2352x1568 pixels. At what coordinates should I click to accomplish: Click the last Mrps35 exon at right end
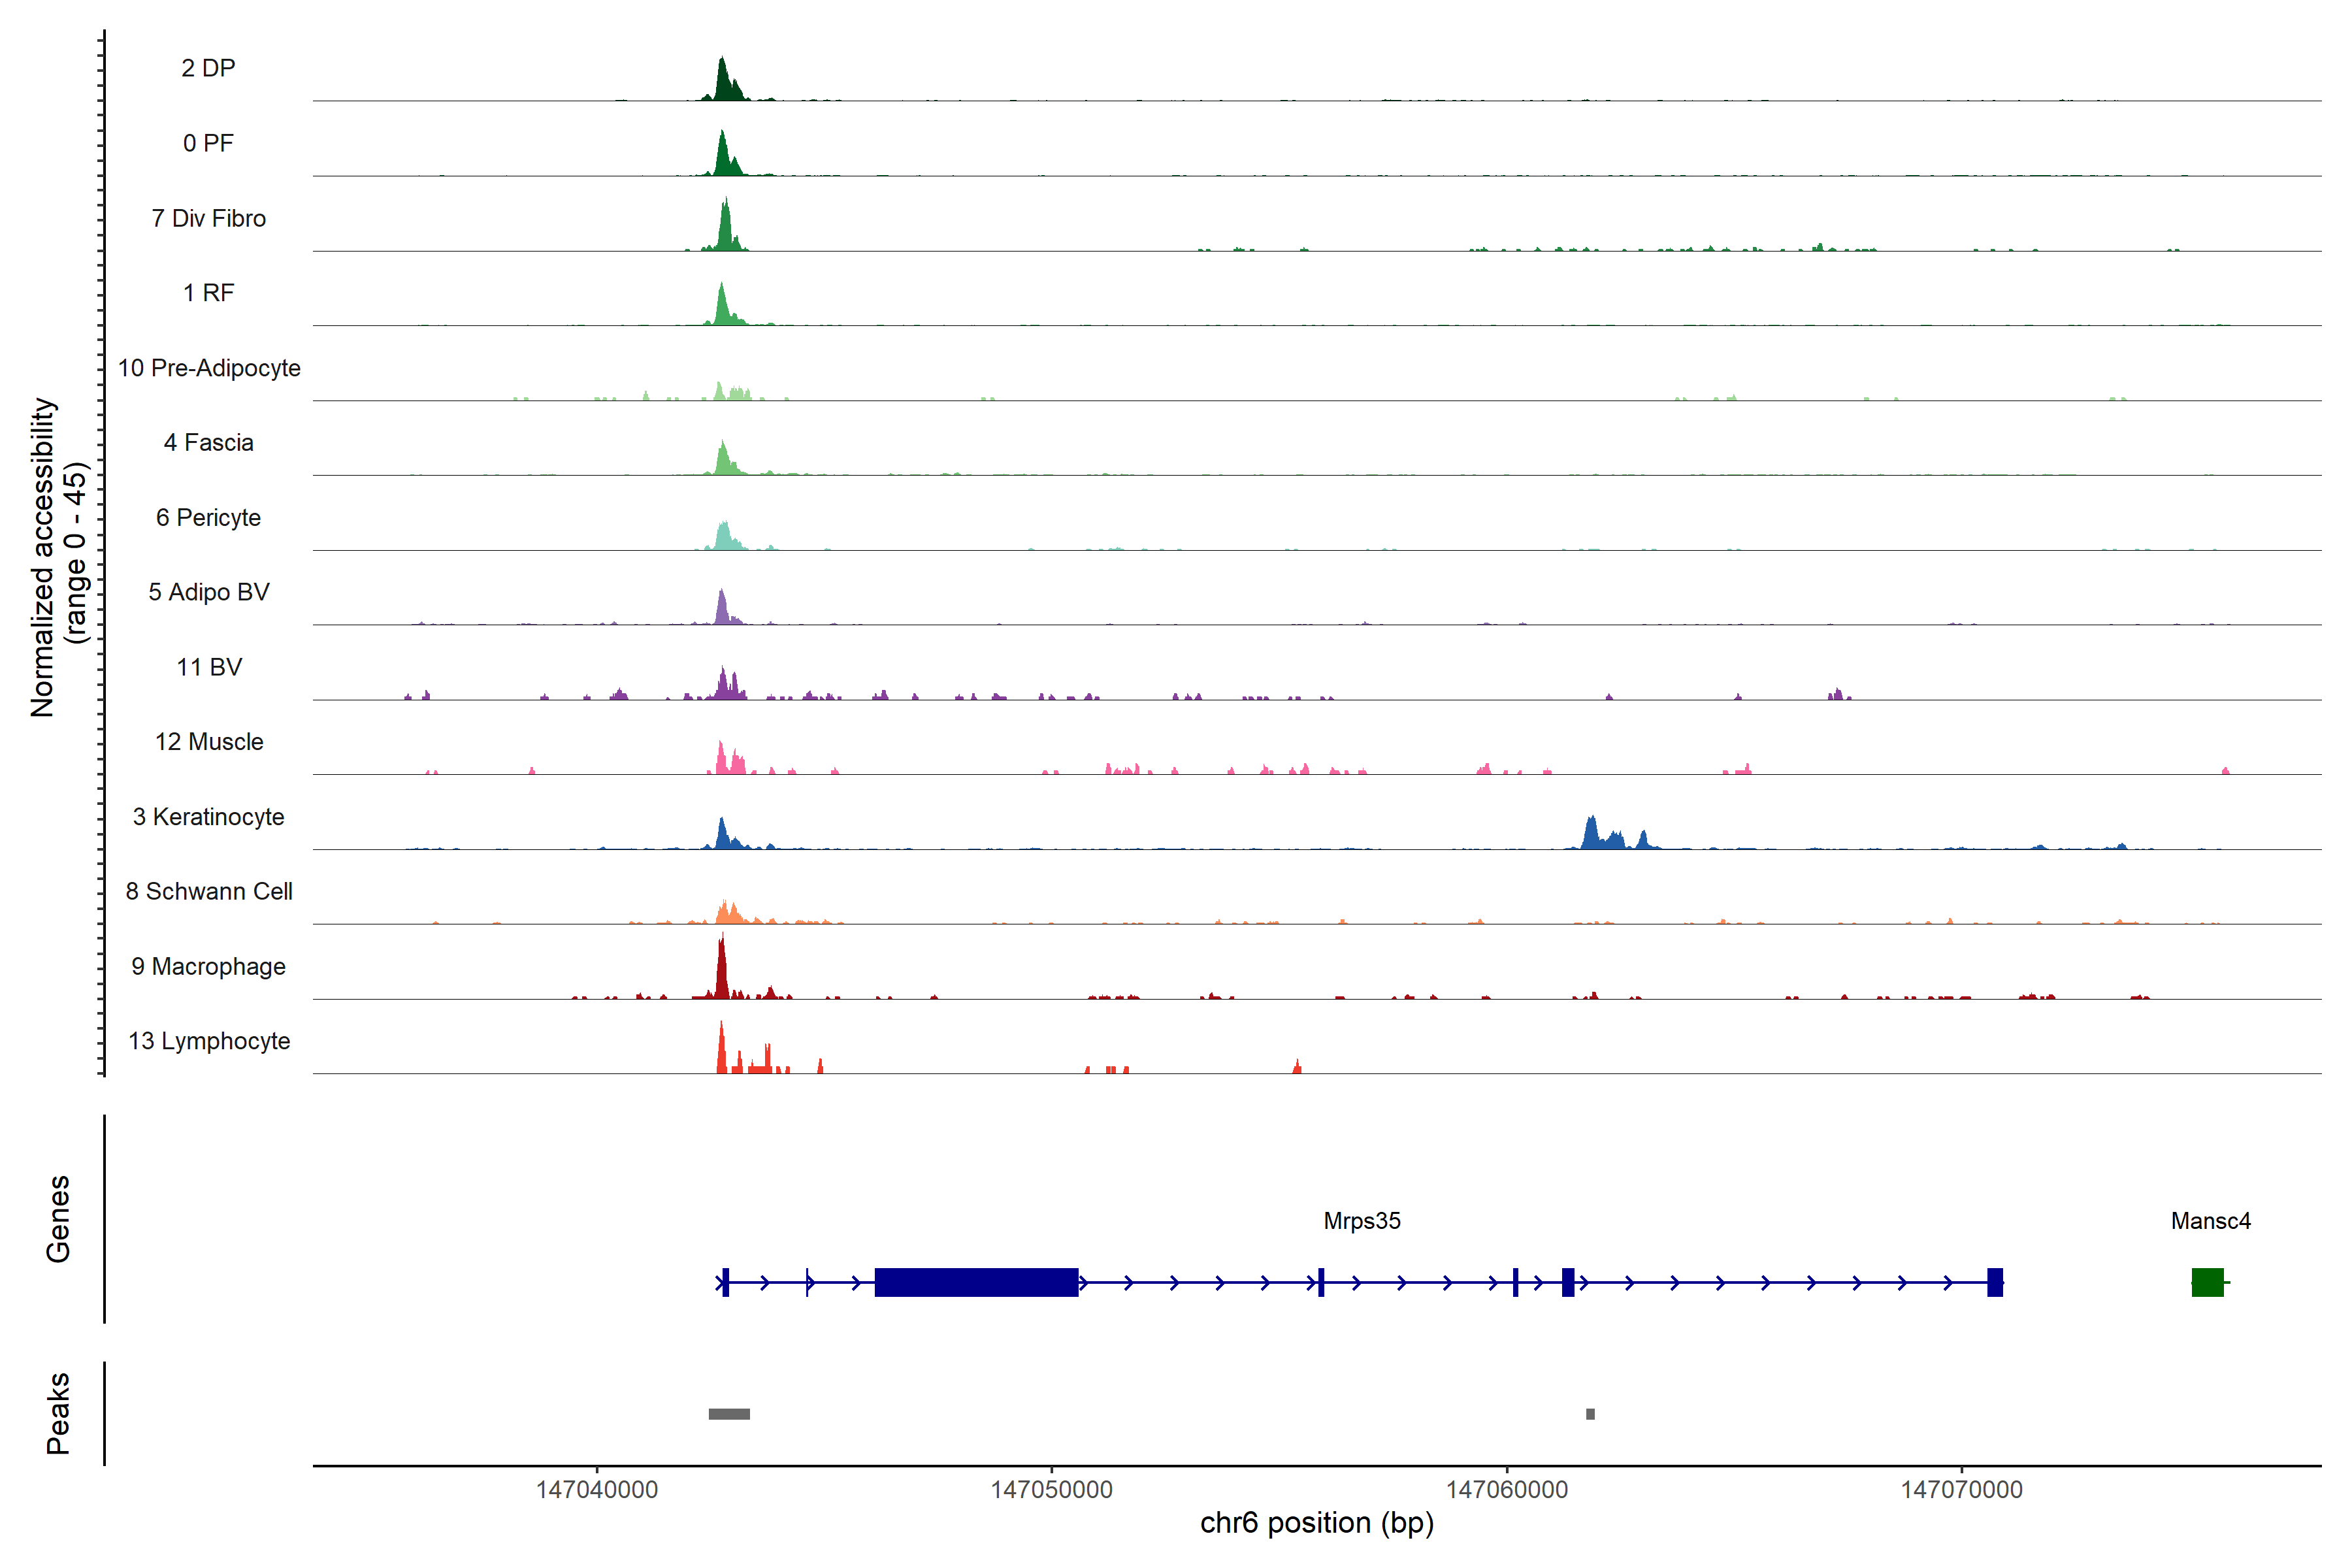[x=1994, y=1282]
